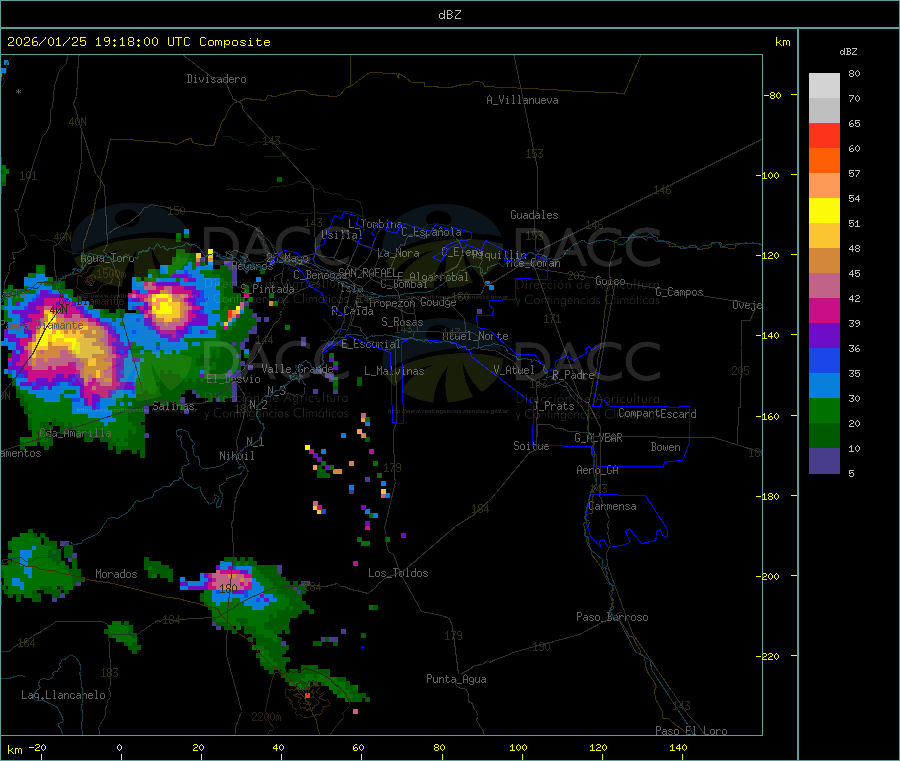Screen dimensions: 900x761
Task: Select the J_Prats label
Action: click(x=553, y=406)
